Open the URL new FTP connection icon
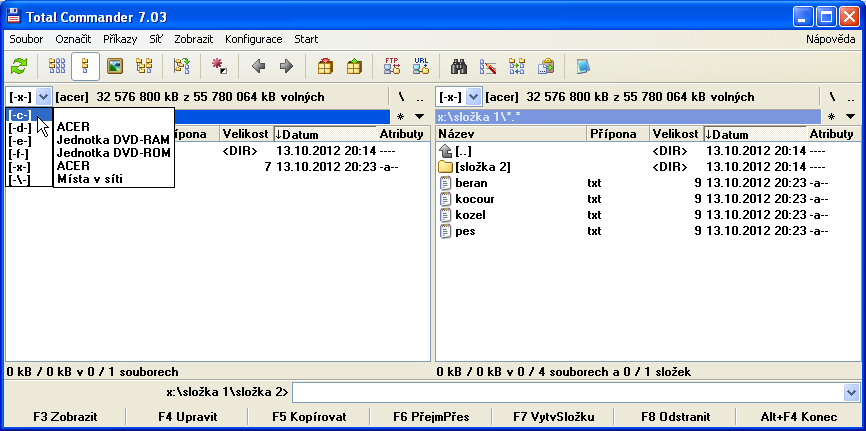This screenshot has height=431, width=866. coord(421,67)
